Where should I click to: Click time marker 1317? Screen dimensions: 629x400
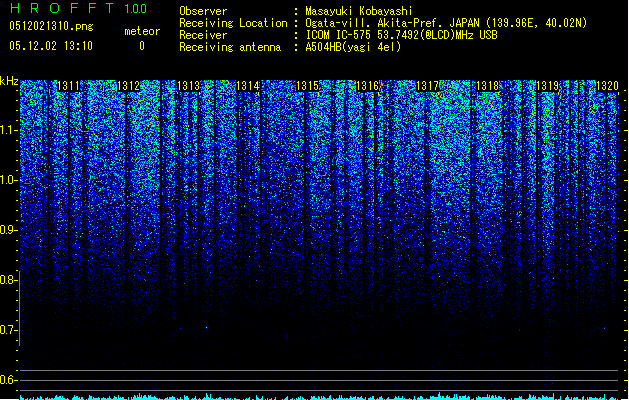pyautogui.click(x=428, y=86)
